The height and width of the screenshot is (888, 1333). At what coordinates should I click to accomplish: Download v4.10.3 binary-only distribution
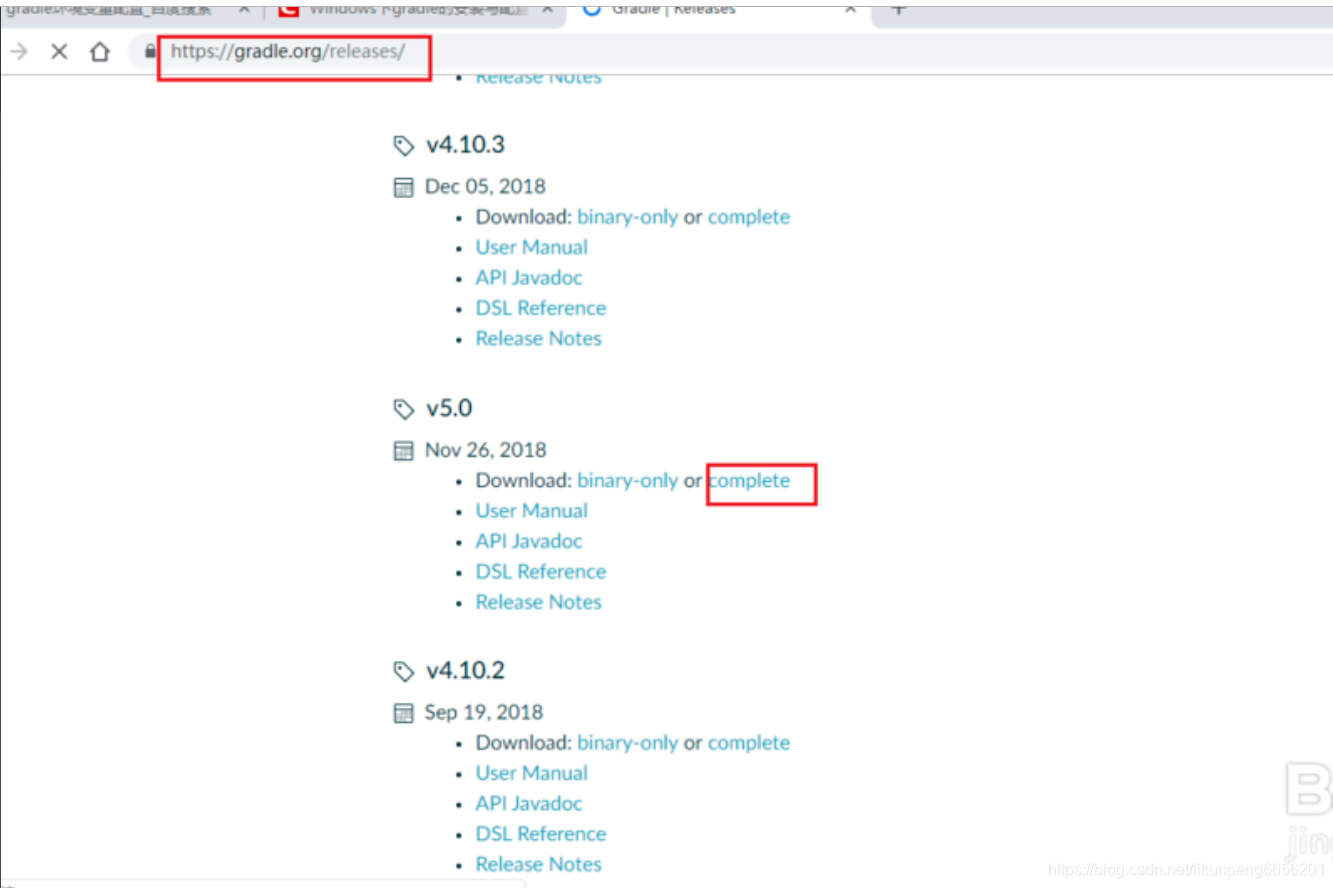pos(627,217)
